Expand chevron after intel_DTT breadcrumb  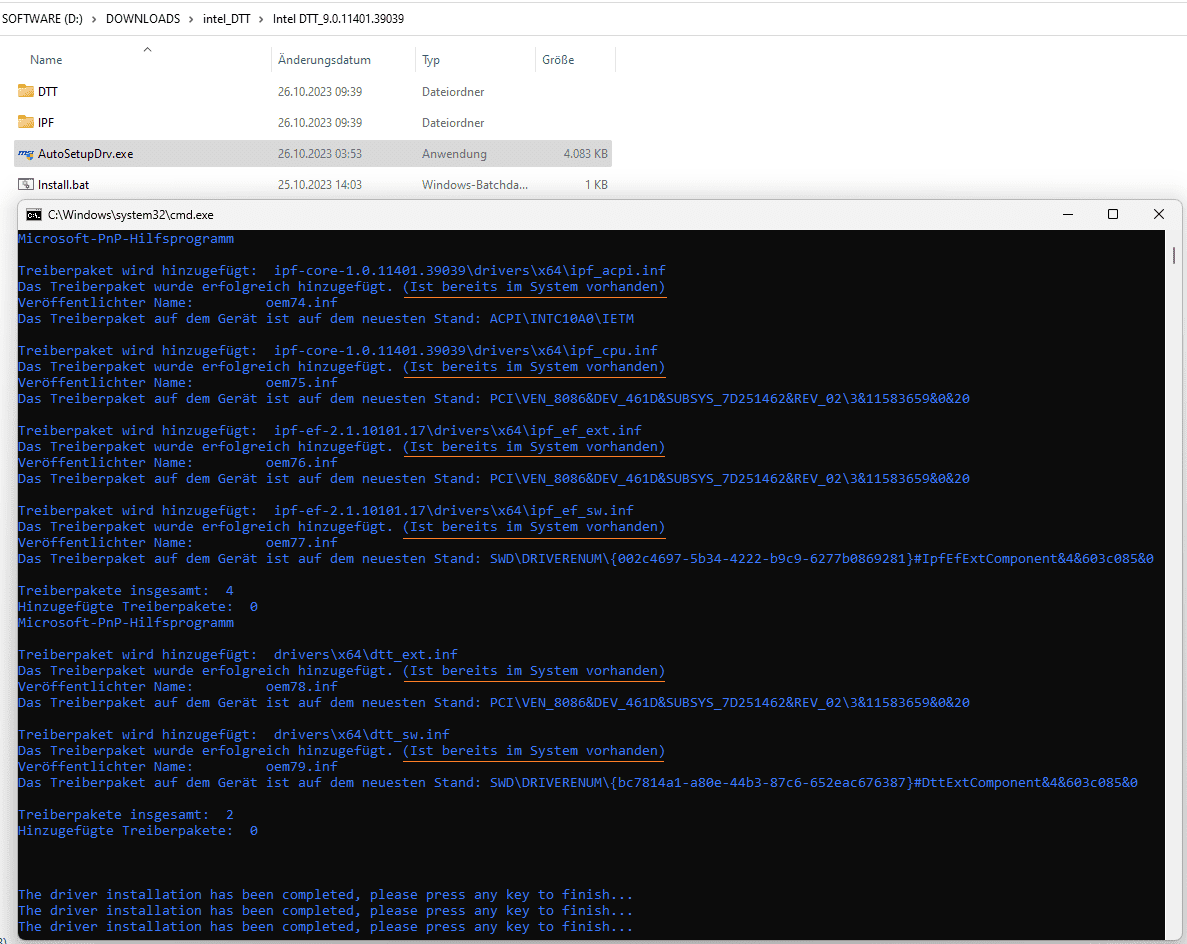[261, 19]
